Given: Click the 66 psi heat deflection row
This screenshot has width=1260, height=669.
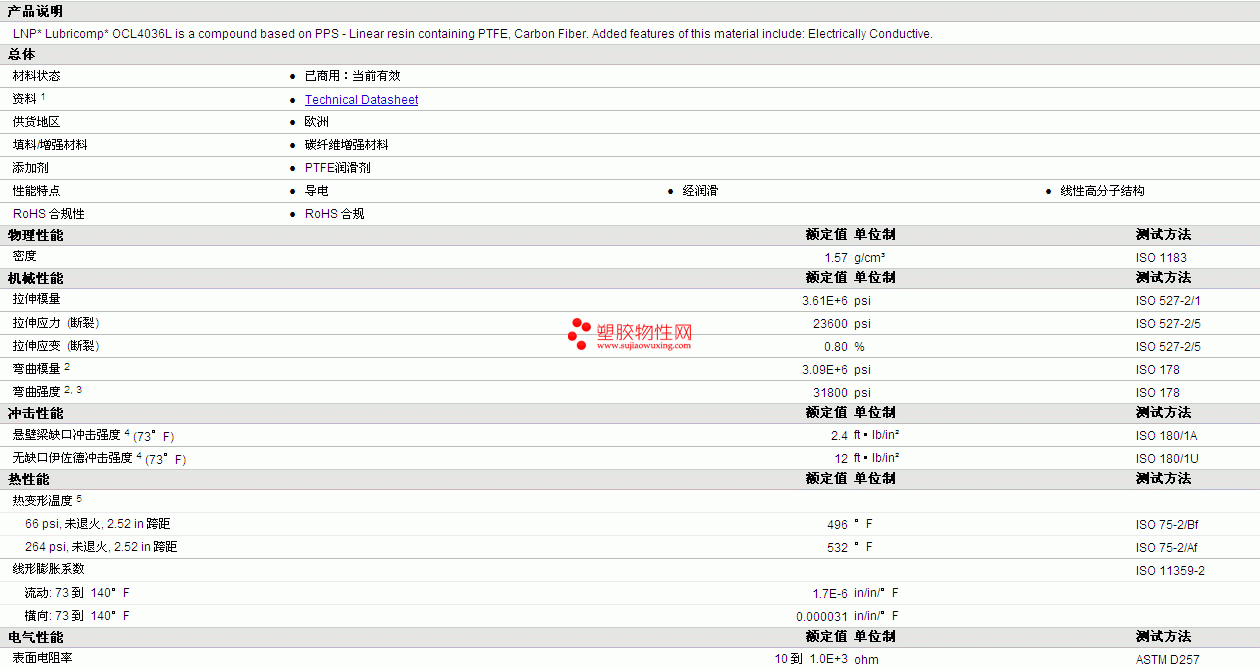Looking at the screenshot, I should [x=98, y=524].
